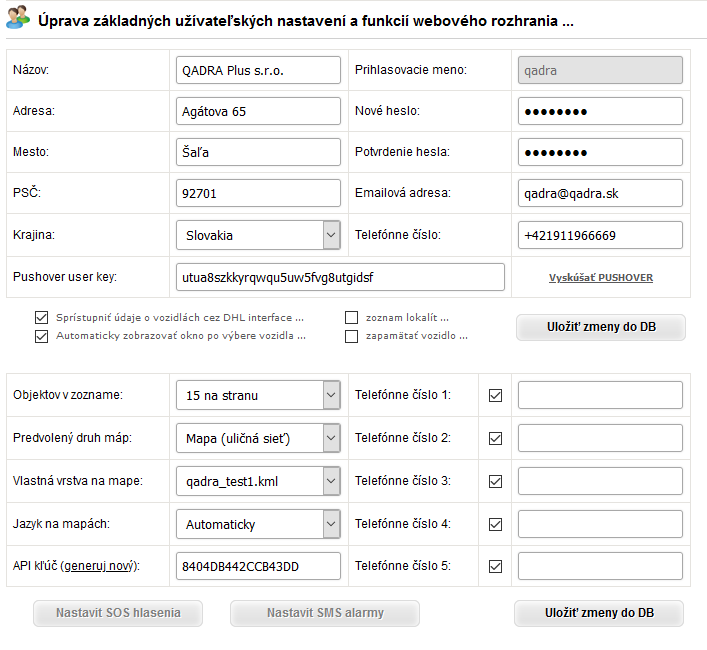This screenshot has width=707, height=650.
Task: Toggle the DHL interface vehicle data checkbox
Action: coord(41,318)
